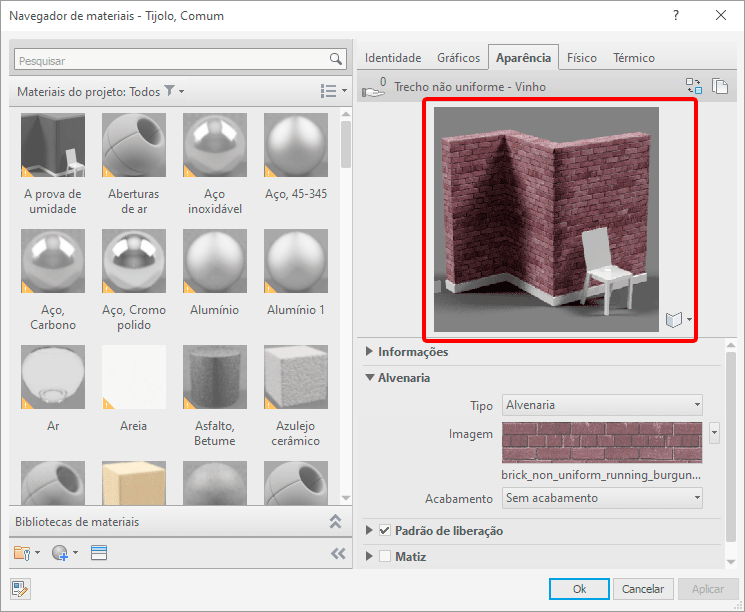Viewport: 745px width, 612px height.
Task: Enable the Matiz checkbox
Action: click(385, 556)
